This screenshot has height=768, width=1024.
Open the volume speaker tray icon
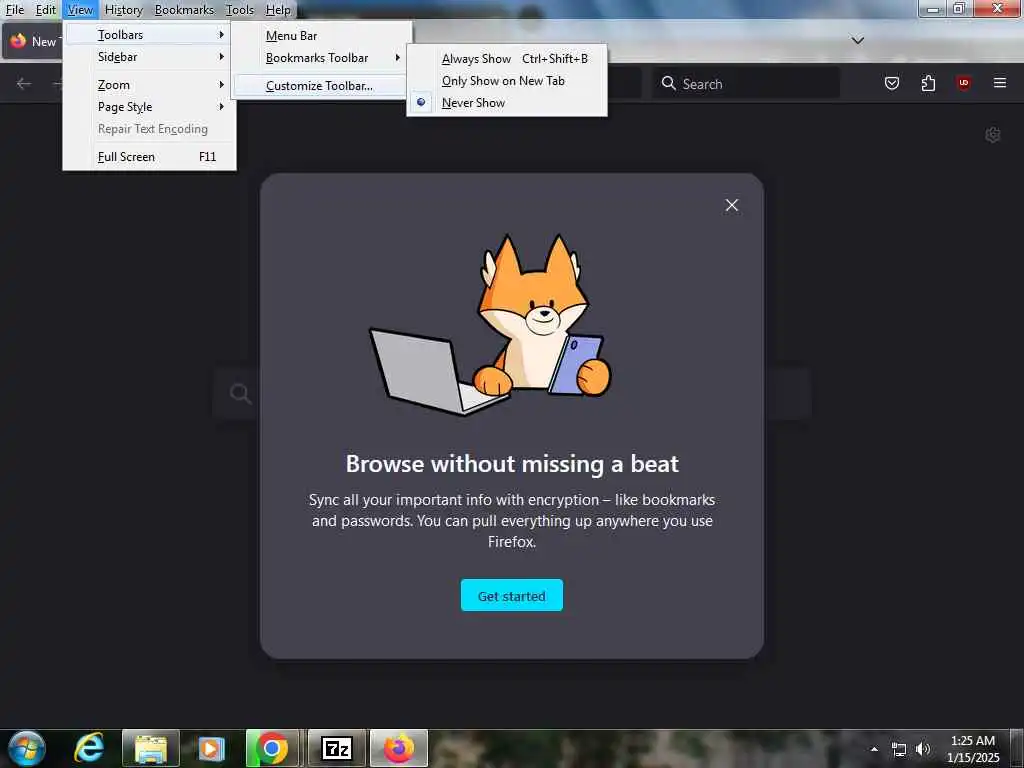[922, 749]
